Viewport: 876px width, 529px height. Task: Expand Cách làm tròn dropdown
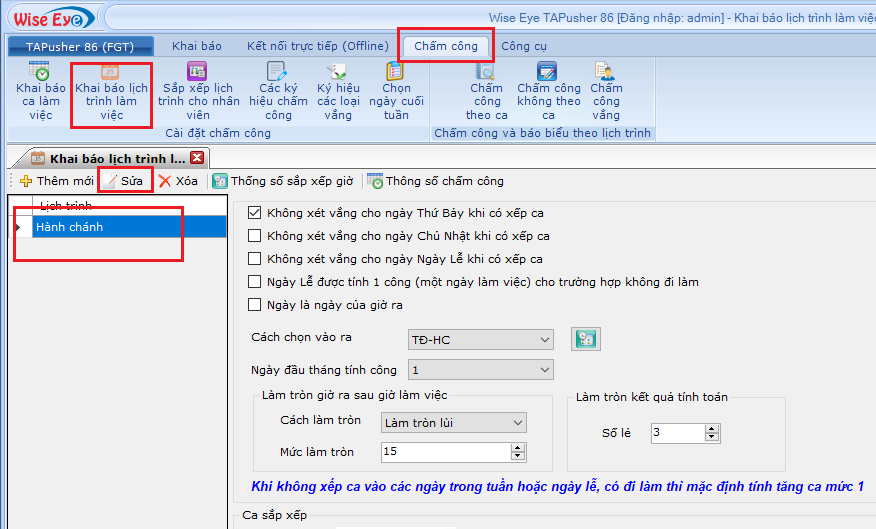coord(516,423)
